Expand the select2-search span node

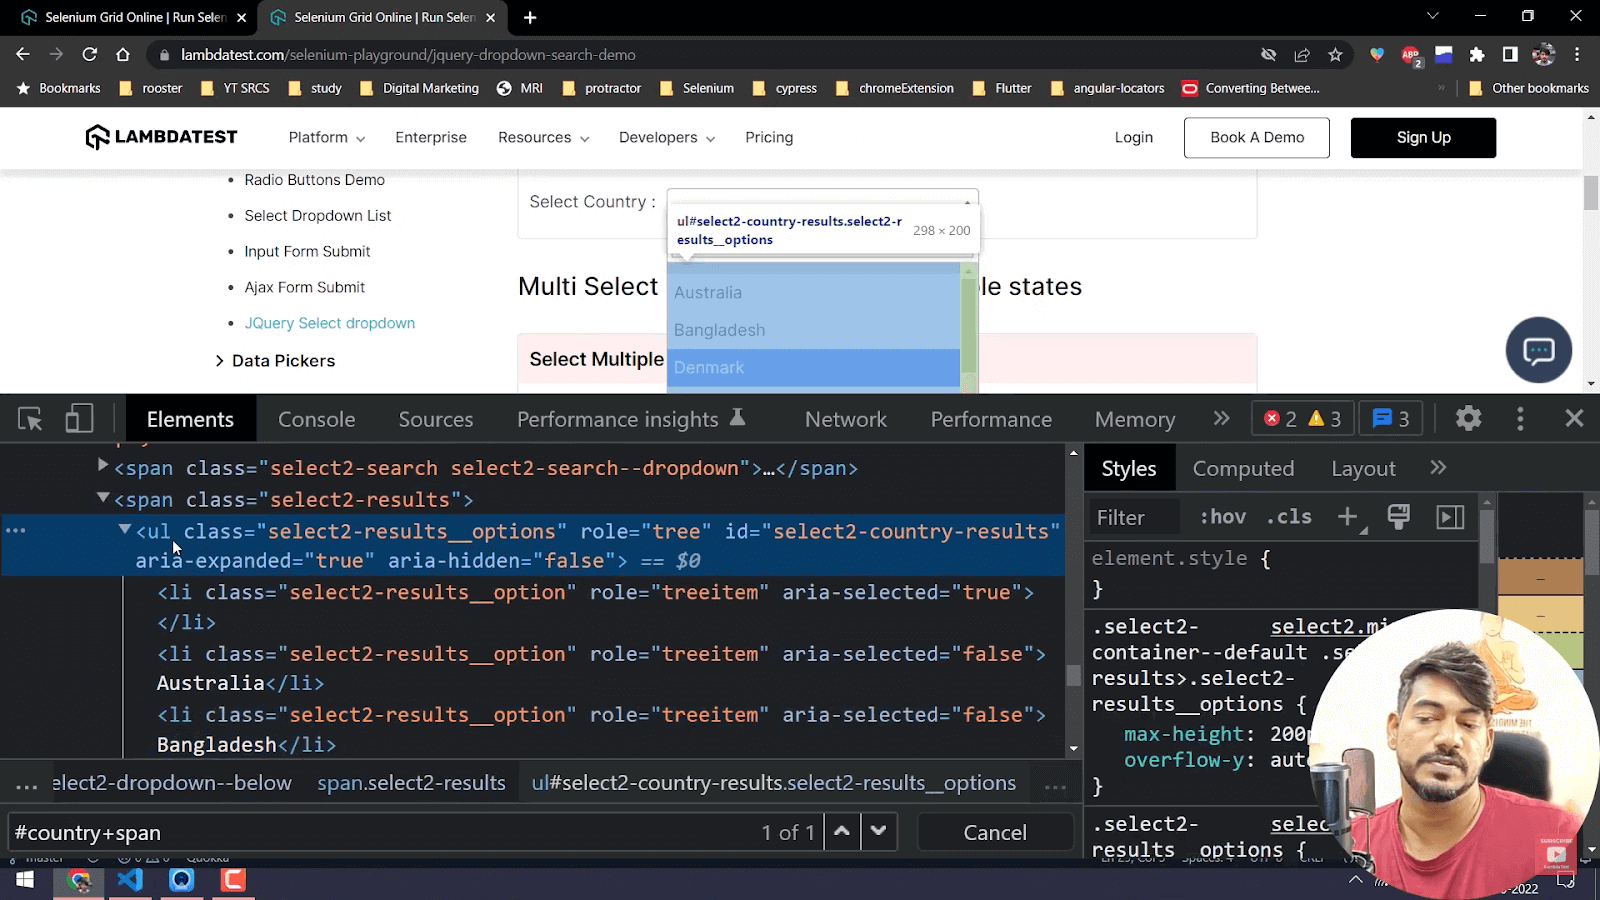[x=102, y=465]
